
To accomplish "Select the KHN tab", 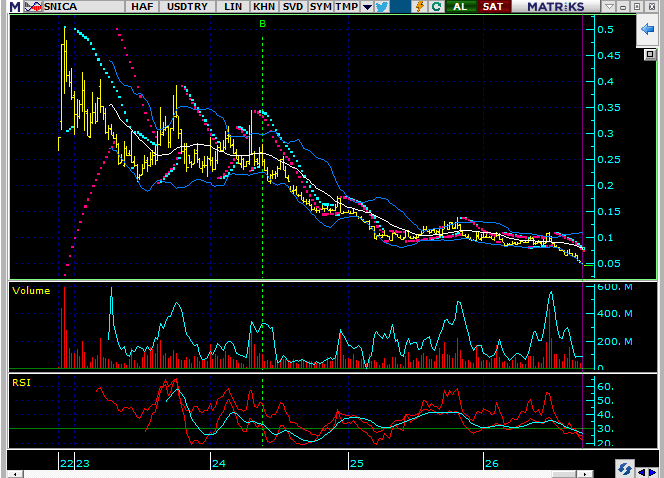I will (x=264, y=6).
